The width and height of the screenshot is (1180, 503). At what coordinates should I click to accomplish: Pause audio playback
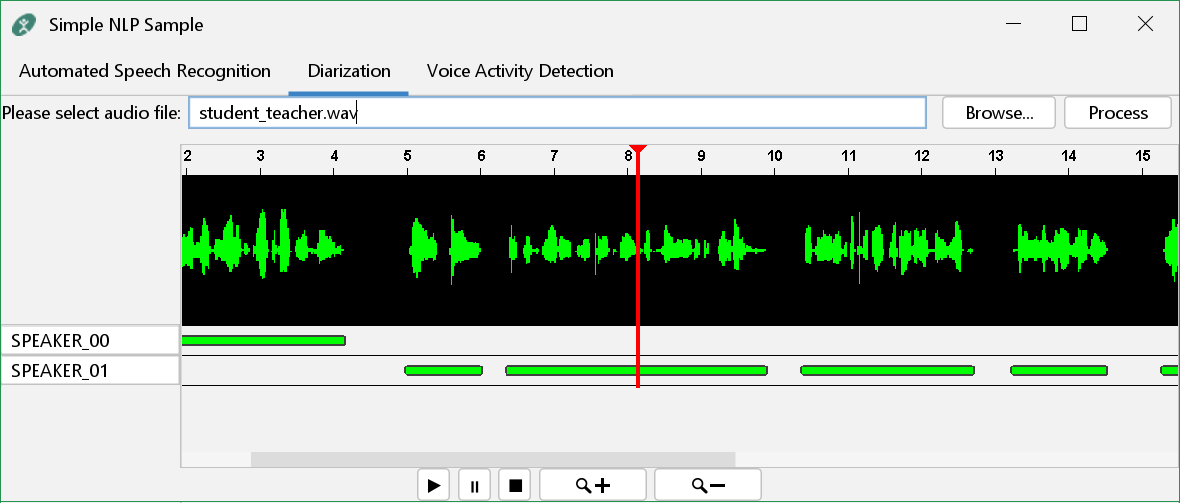point(474,485)
